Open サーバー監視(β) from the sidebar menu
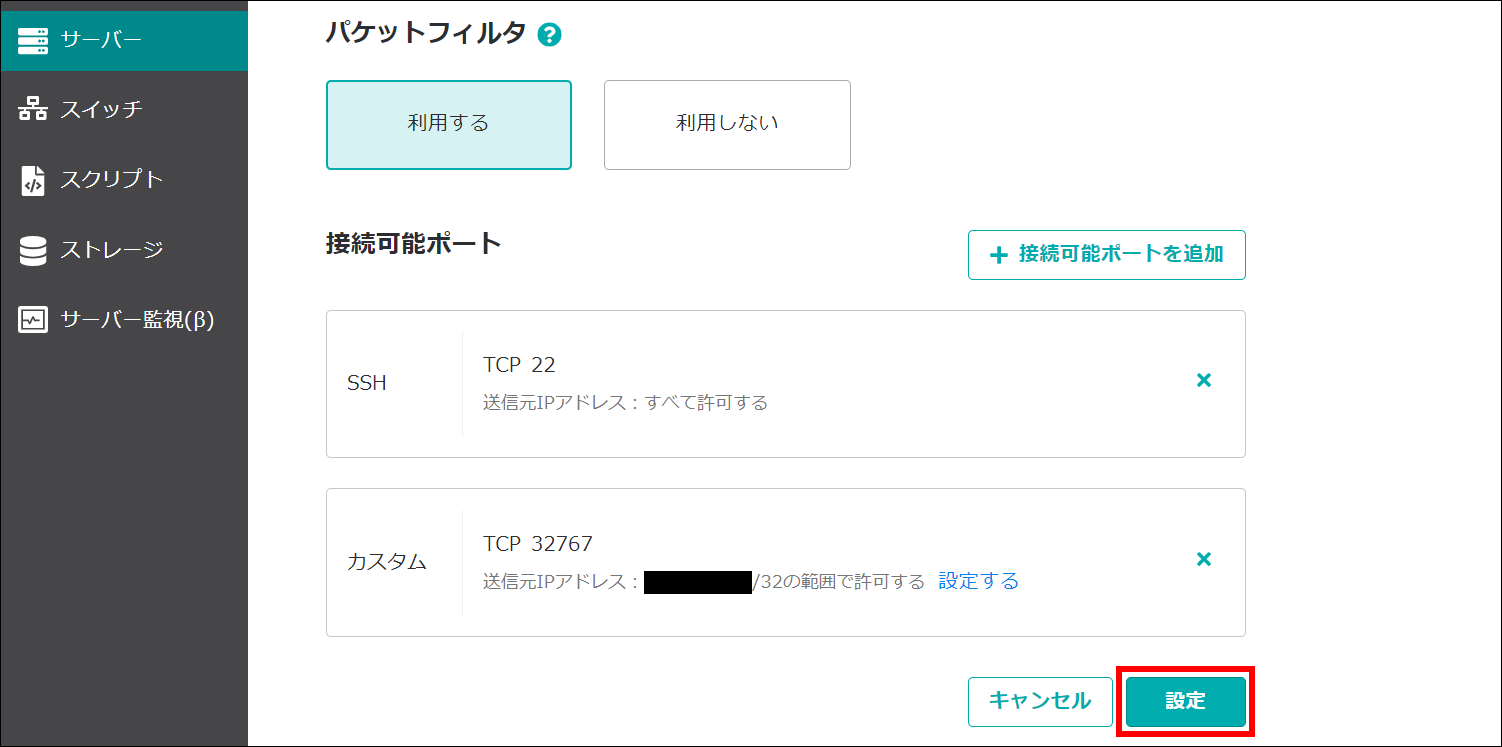Viewport: 1502px width, 747px height. point(120,320)
